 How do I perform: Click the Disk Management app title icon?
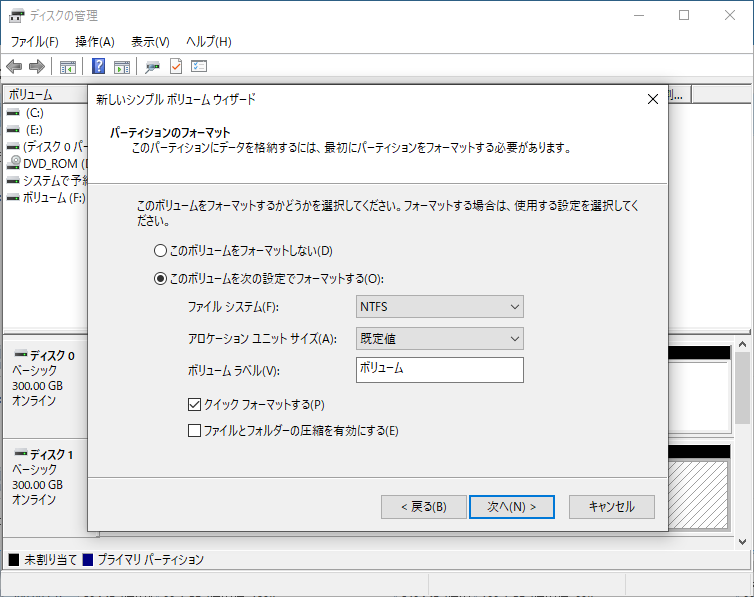click(x=16, y=15)
